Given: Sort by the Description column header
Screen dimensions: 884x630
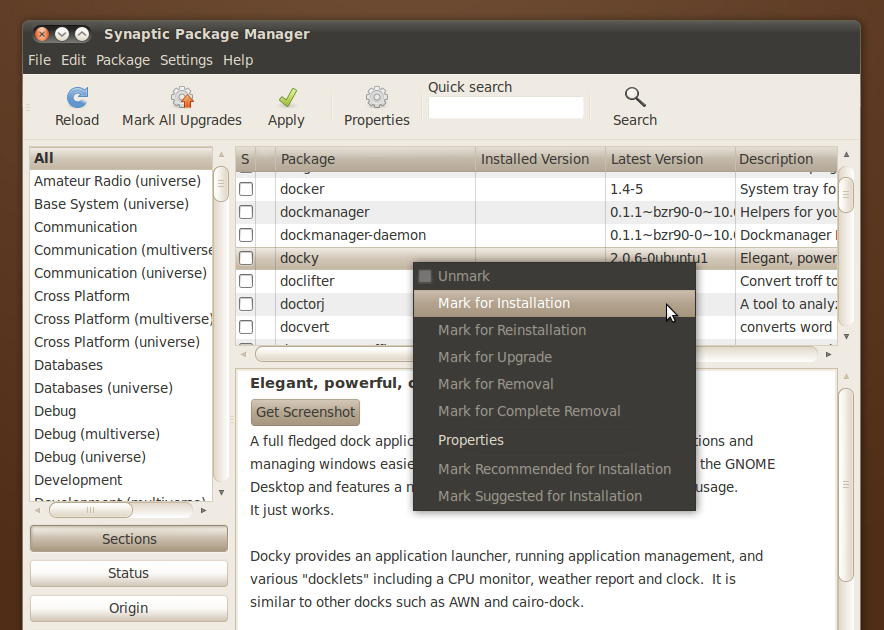Looking at the screenshot, I should coord(786,159).
